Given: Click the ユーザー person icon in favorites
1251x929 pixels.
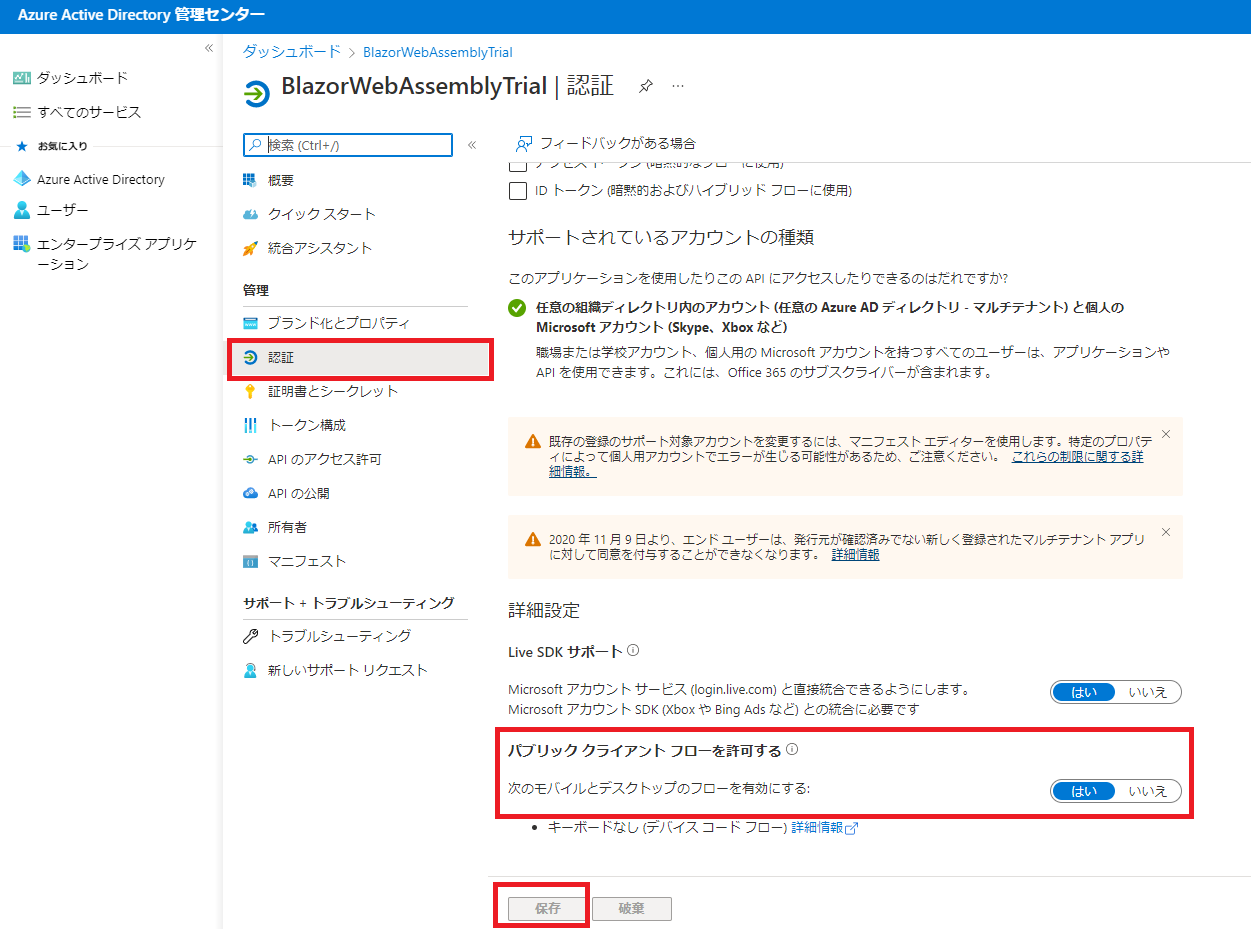Looking at the screenshot, I should click(22, 210).
